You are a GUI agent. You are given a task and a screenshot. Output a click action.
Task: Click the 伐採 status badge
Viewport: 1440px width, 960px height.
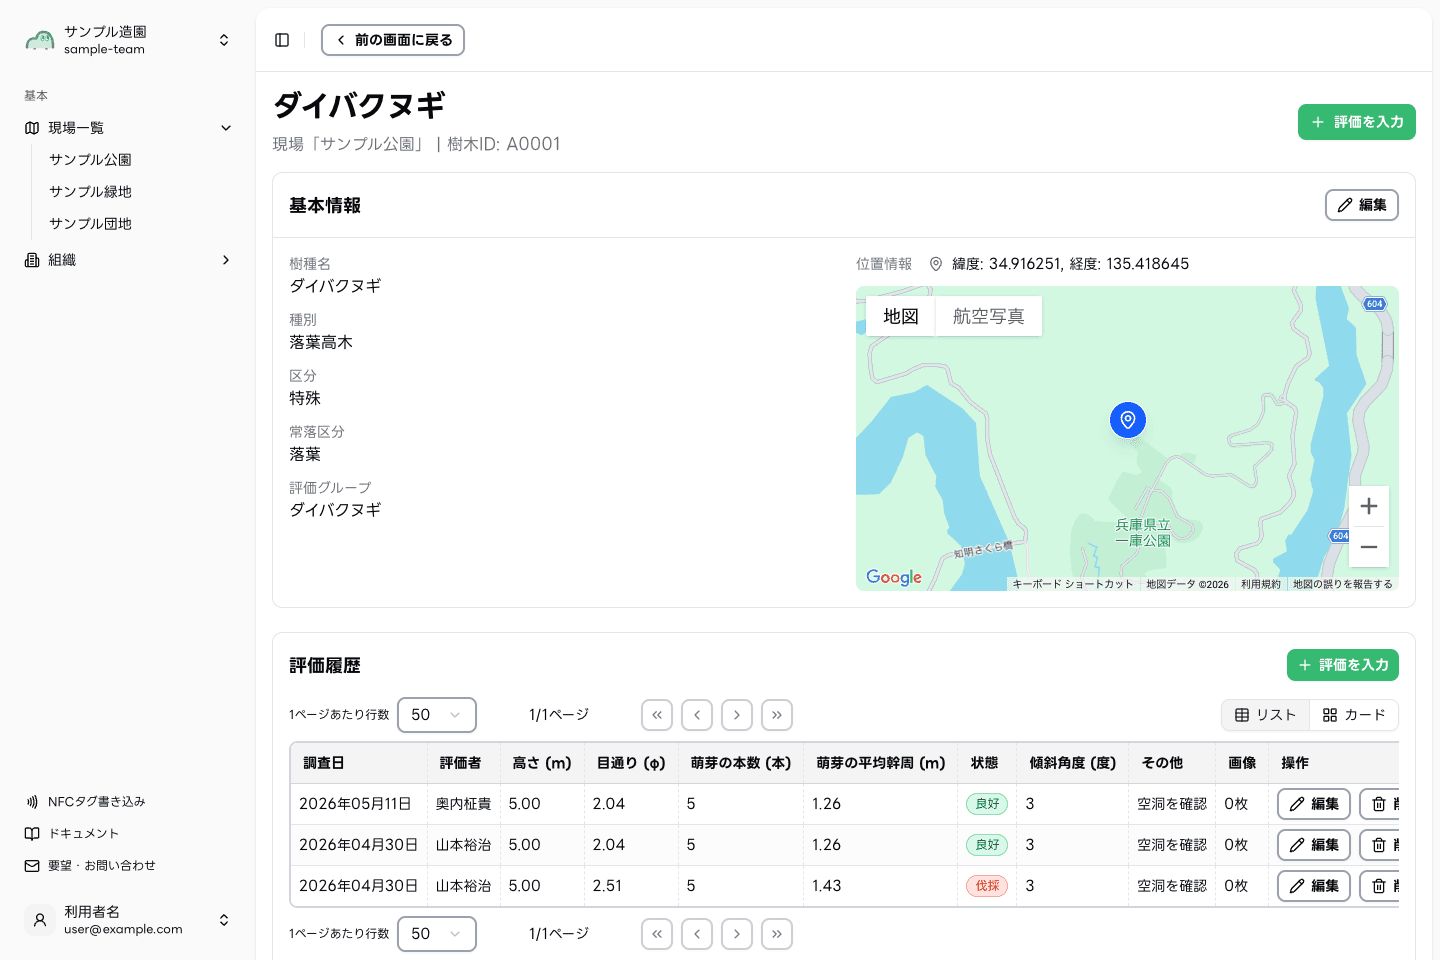987,886
